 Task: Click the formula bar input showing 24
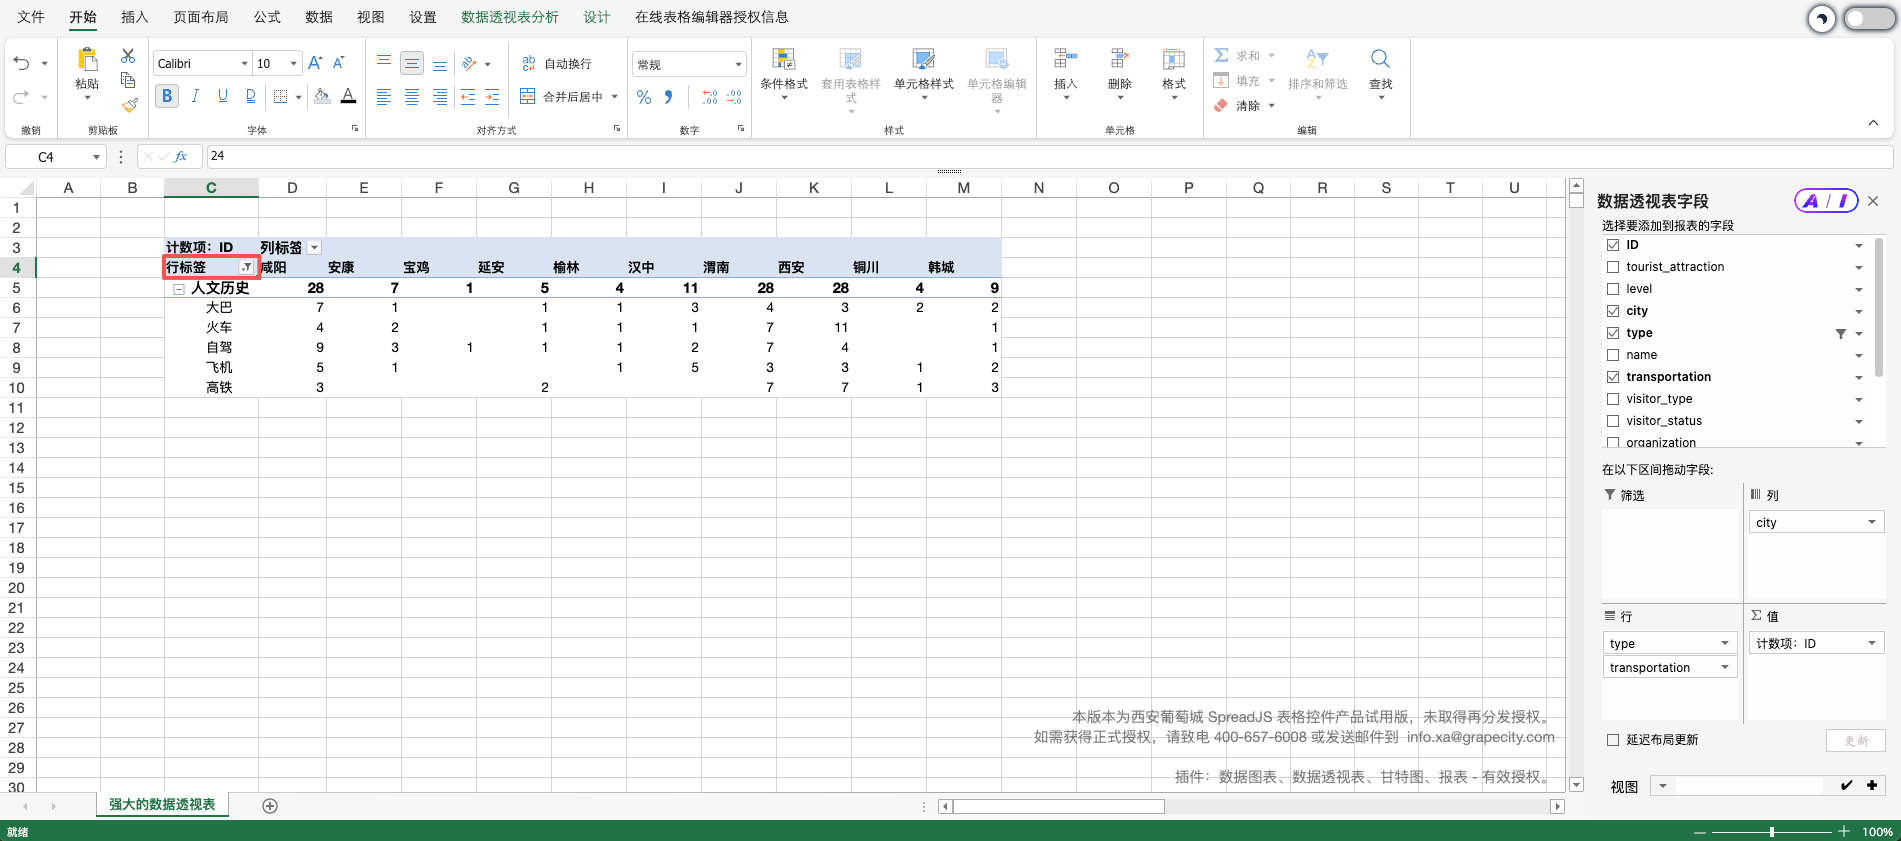coord(1049,156)
